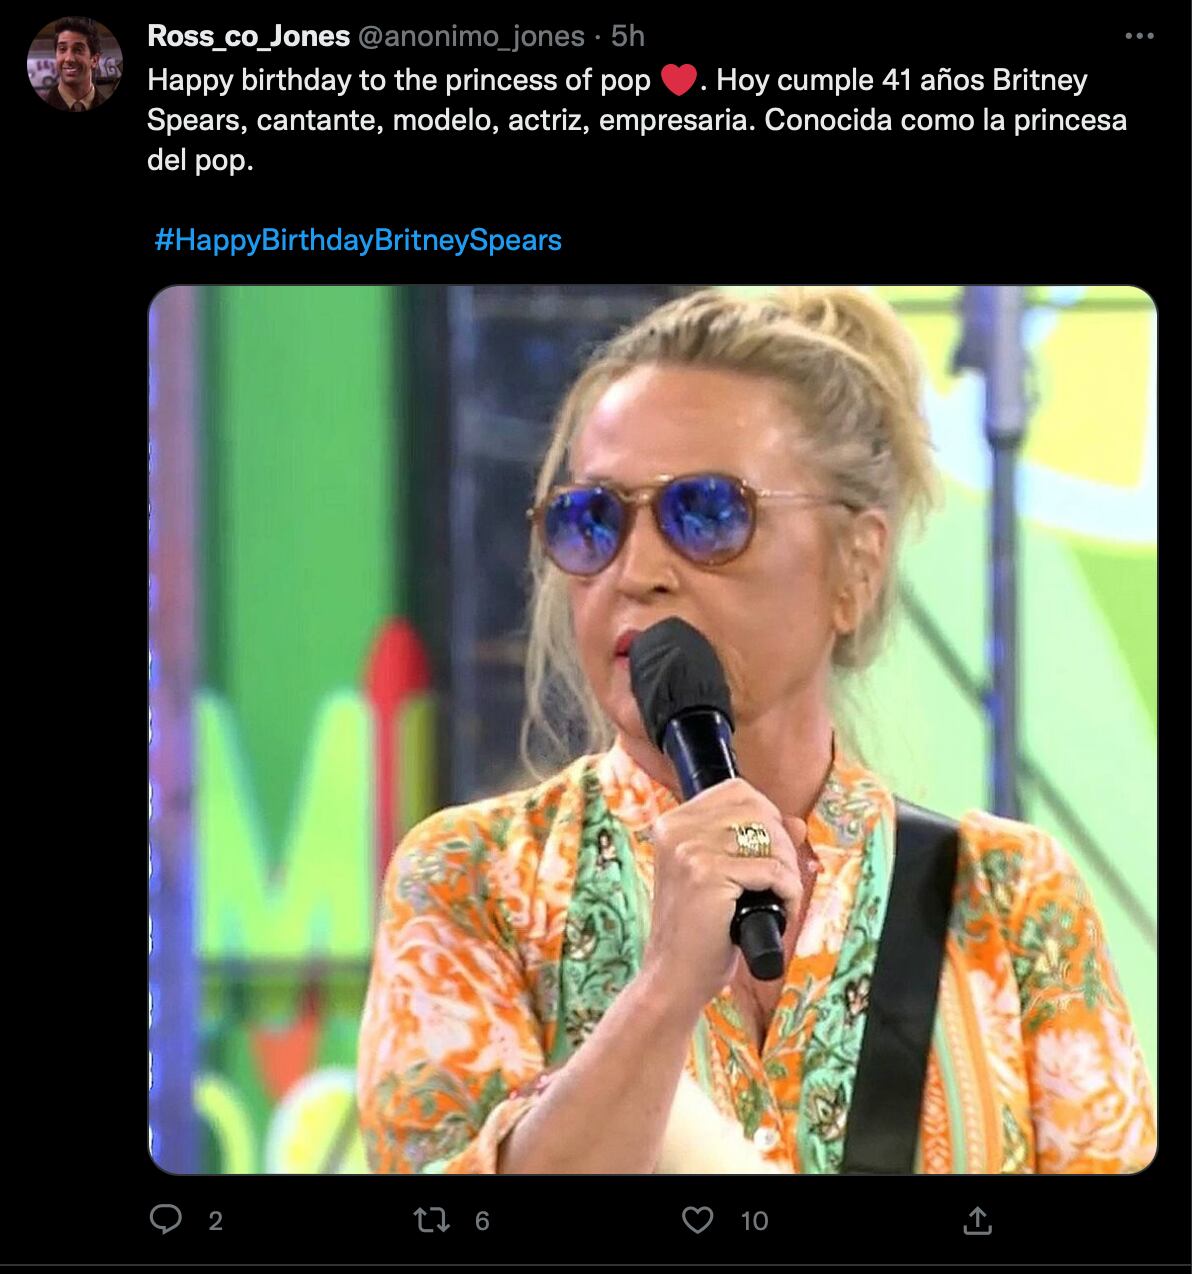Viewport: 1192px width, 1274px height.
Task: Open the @anonimo_jones handle link
Action: (470, 36)
